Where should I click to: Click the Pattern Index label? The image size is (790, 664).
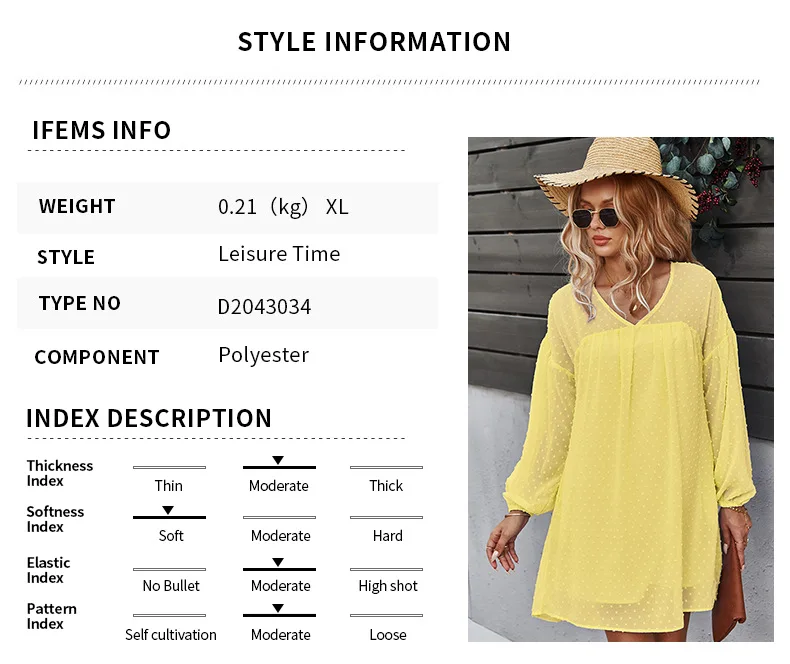51,616
